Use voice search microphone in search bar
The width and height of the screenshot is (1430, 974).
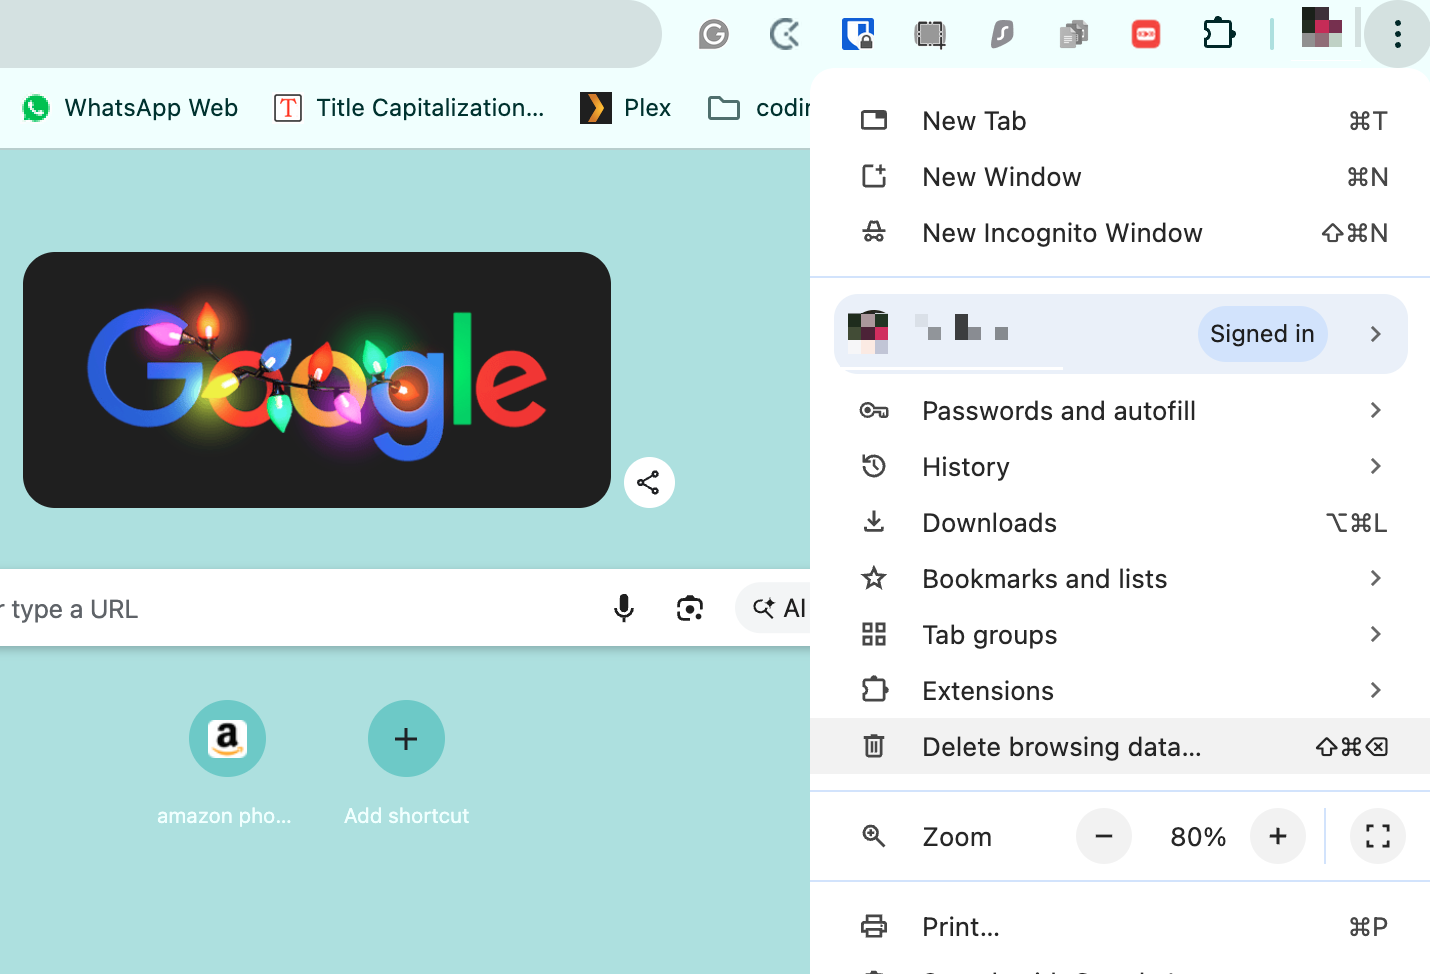[624, 608]
